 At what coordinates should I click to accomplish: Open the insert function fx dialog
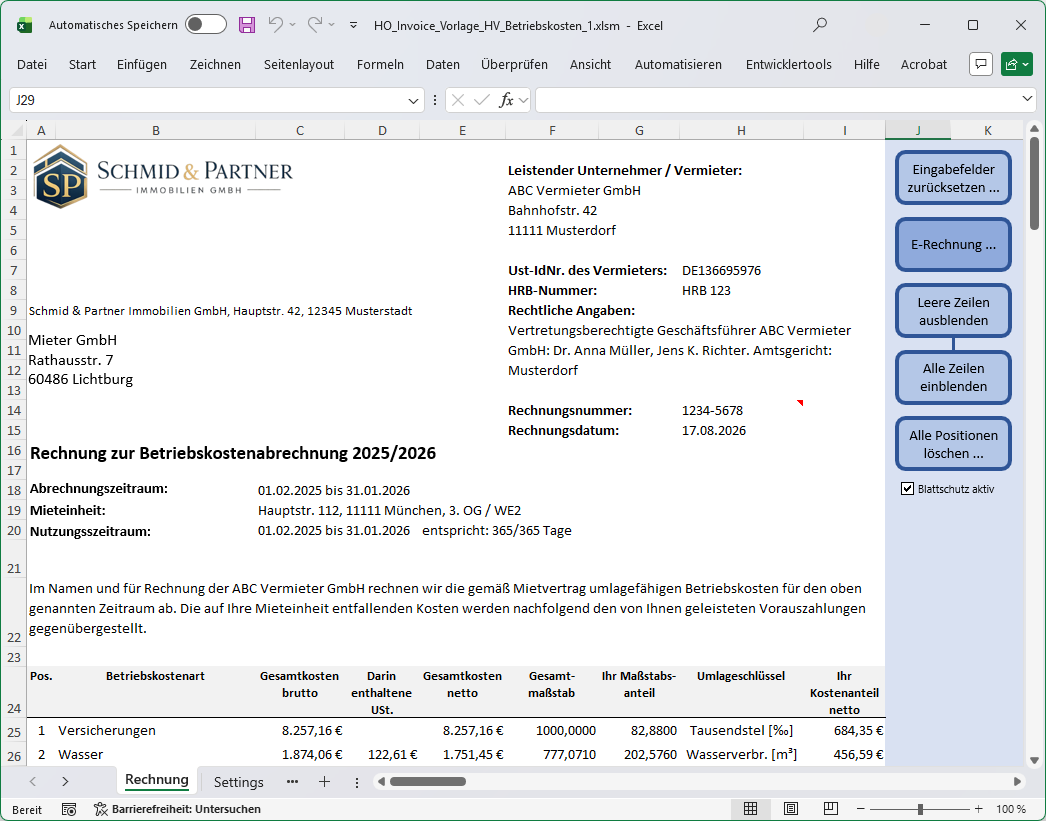tap(506, 100)
